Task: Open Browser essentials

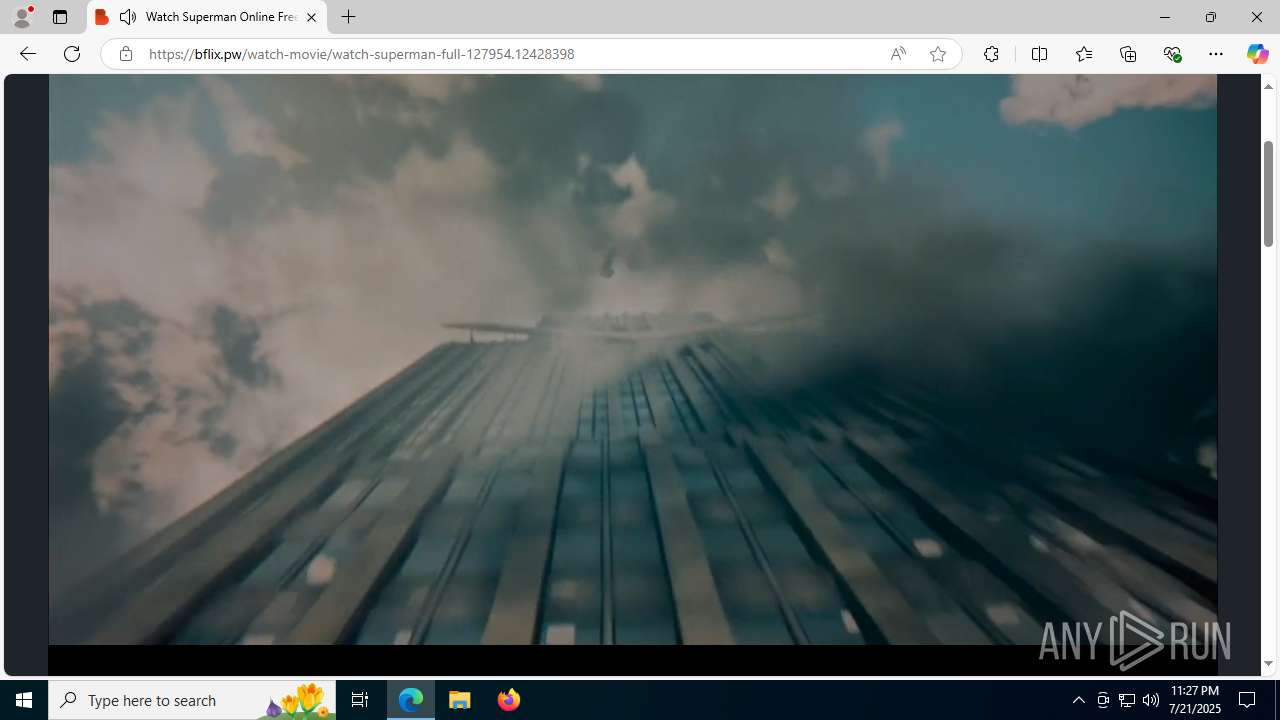Action: coord(1172,54)
